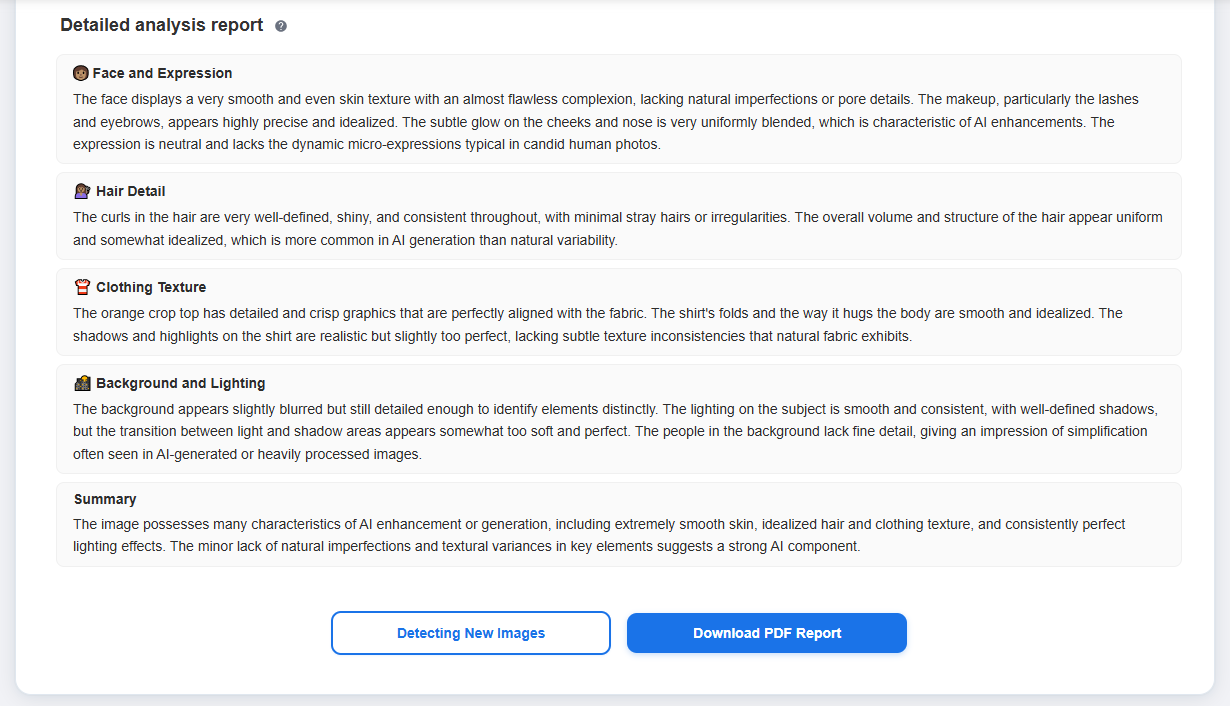Click the face emoji icon
Viewport: 1230px width, 706px height.
tap(81, 73)
